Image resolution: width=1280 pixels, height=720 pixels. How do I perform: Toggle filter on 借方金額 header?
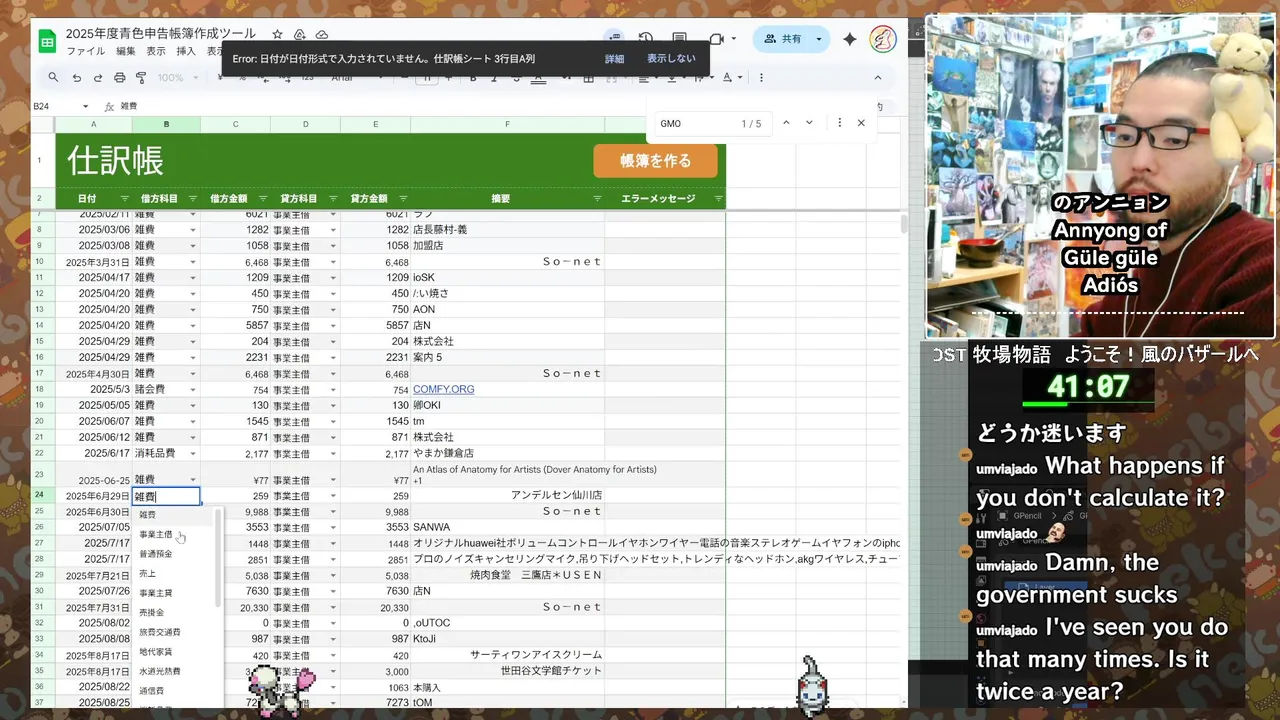[x=263, y=199]
